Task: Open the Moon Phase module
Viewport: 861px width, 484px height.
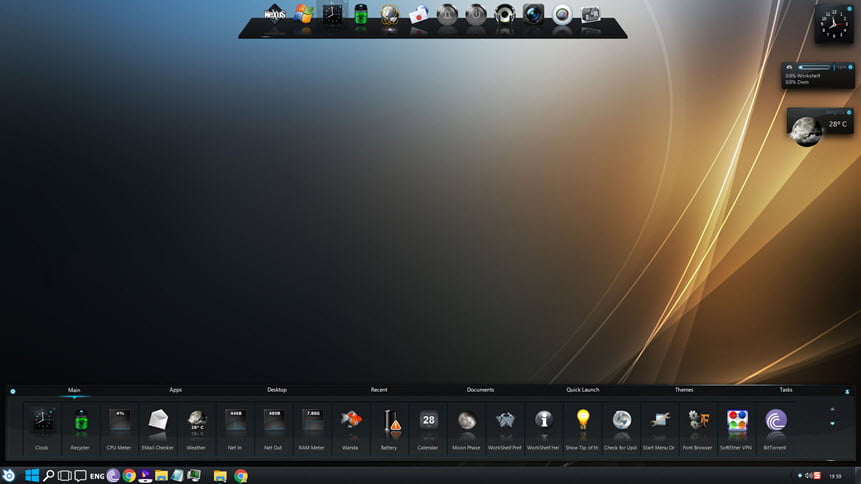Action: tap(467, 429)
